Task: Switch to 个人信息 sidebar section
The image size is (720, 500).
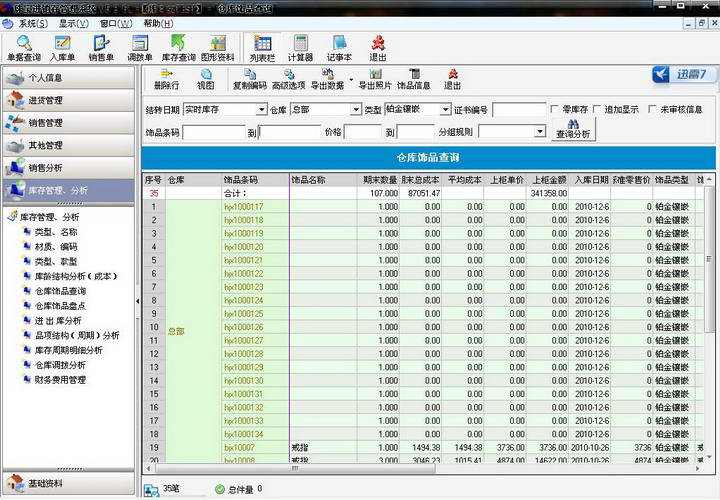Action: (x=69, y=78)
